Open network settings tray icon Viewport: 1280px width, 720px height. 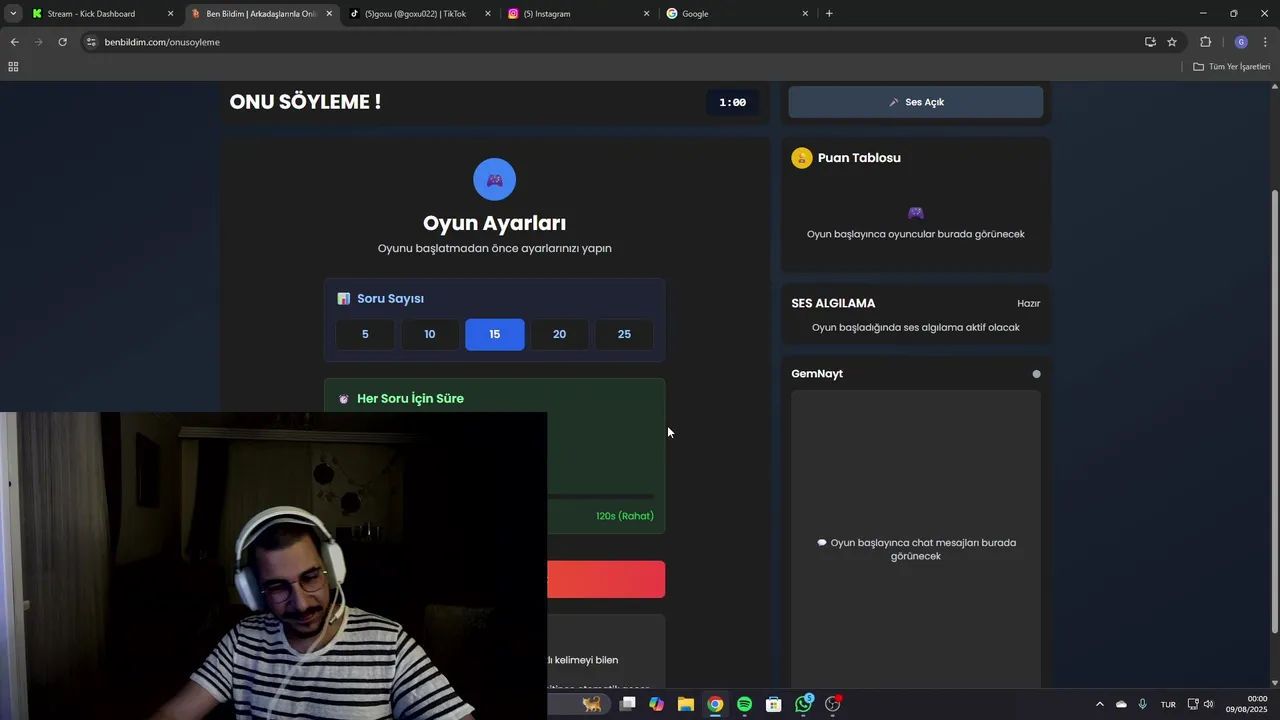point(1193,704)
